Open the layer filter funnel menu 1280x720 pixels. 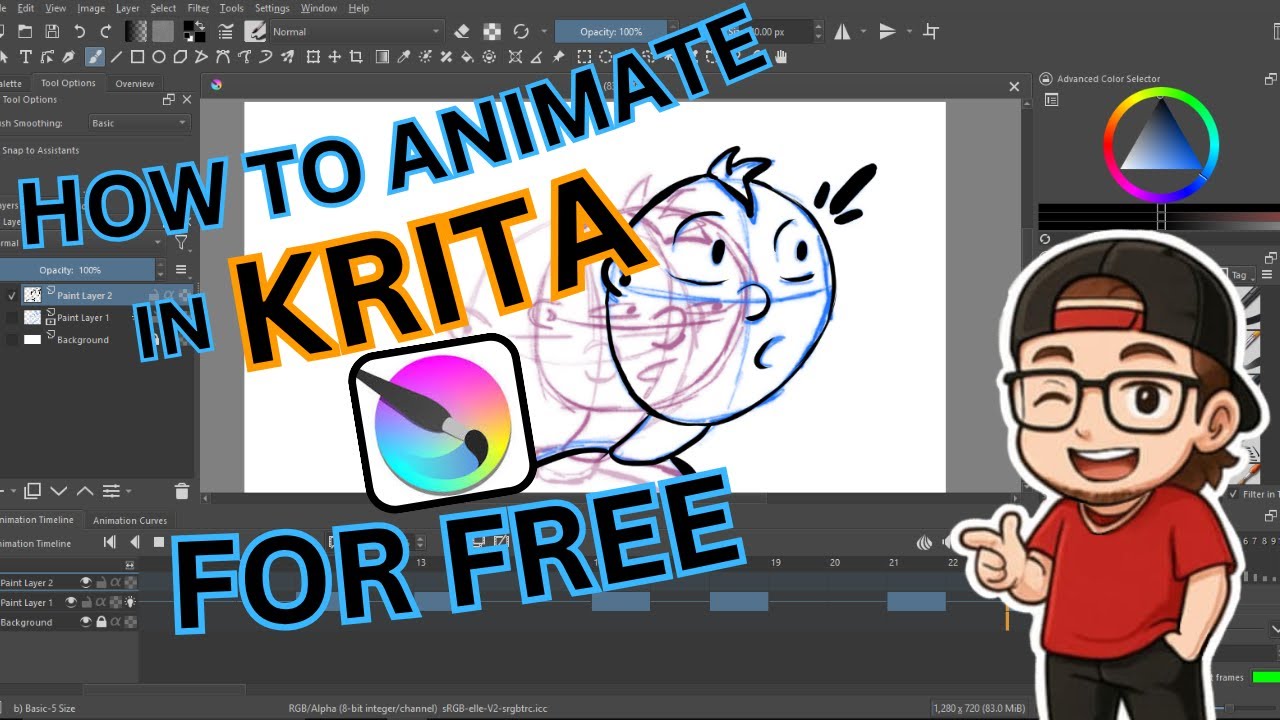tap(181, 243)
